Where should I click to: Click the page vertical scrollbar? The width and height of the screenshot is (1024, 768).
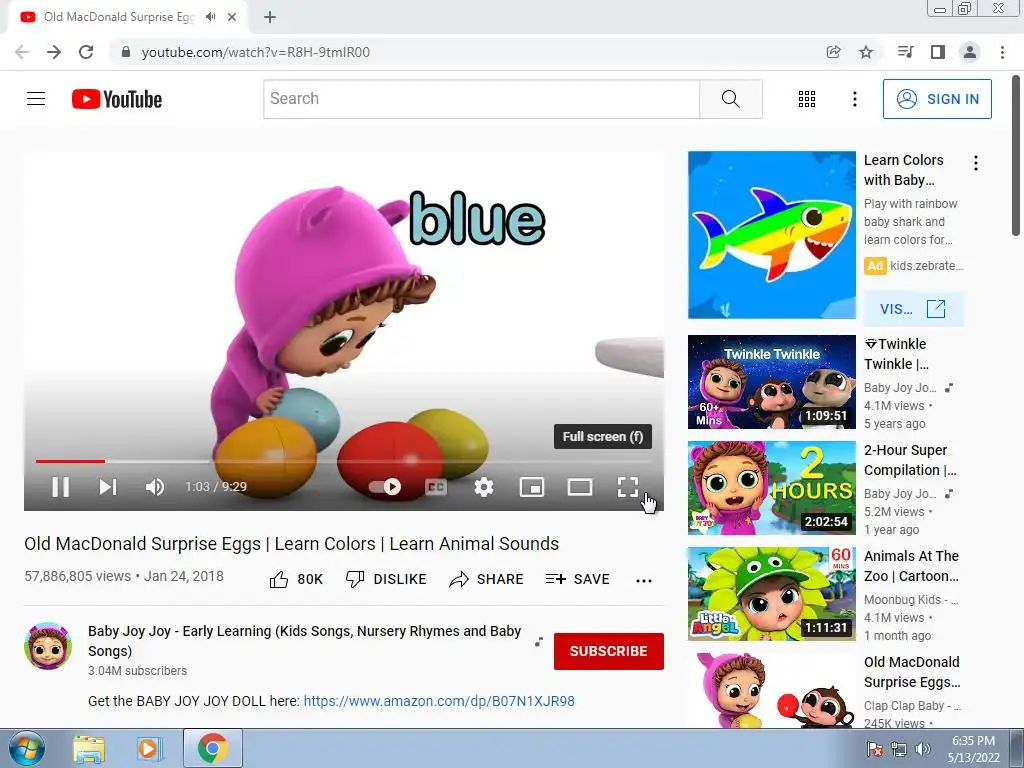coord(1016,155)
